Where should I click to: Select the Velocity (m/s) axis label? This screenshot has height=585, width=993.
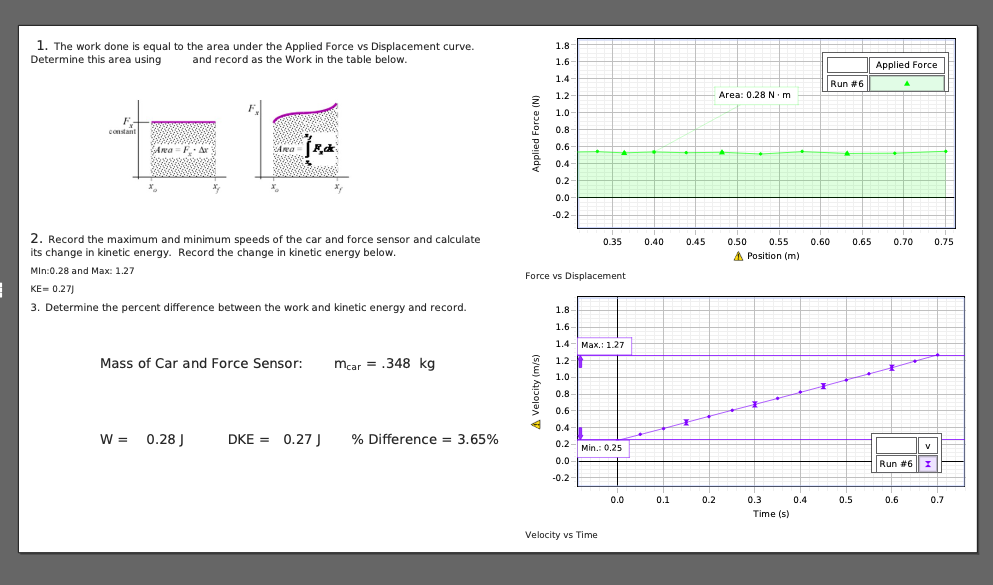tap(536, 384)
